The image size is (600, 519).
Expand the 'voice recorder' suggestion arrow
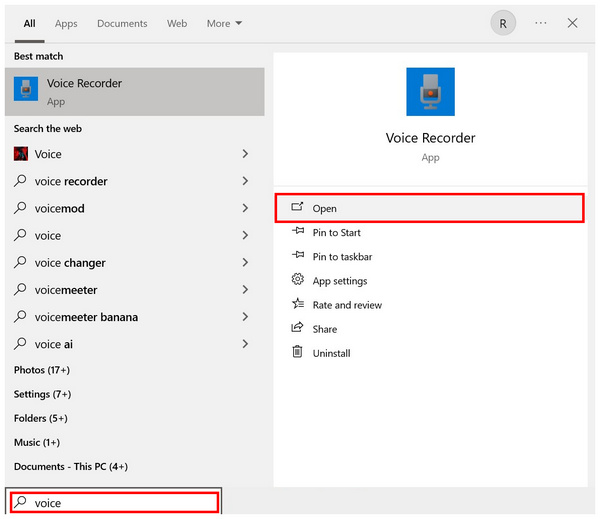[x=245, y=181]
